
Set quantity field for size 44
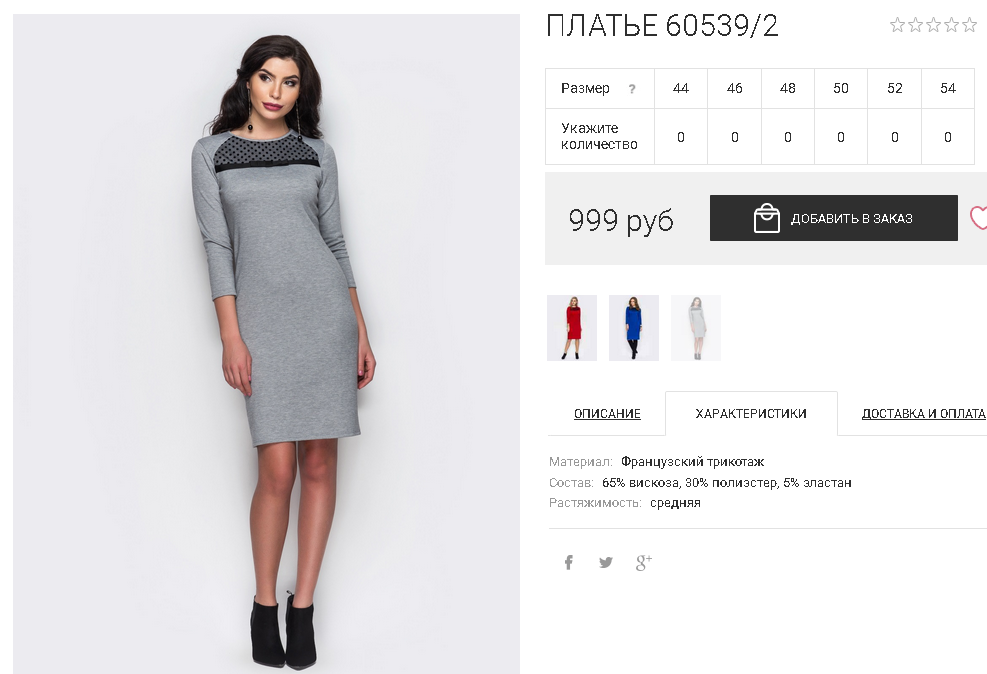[x=681, y=137]
